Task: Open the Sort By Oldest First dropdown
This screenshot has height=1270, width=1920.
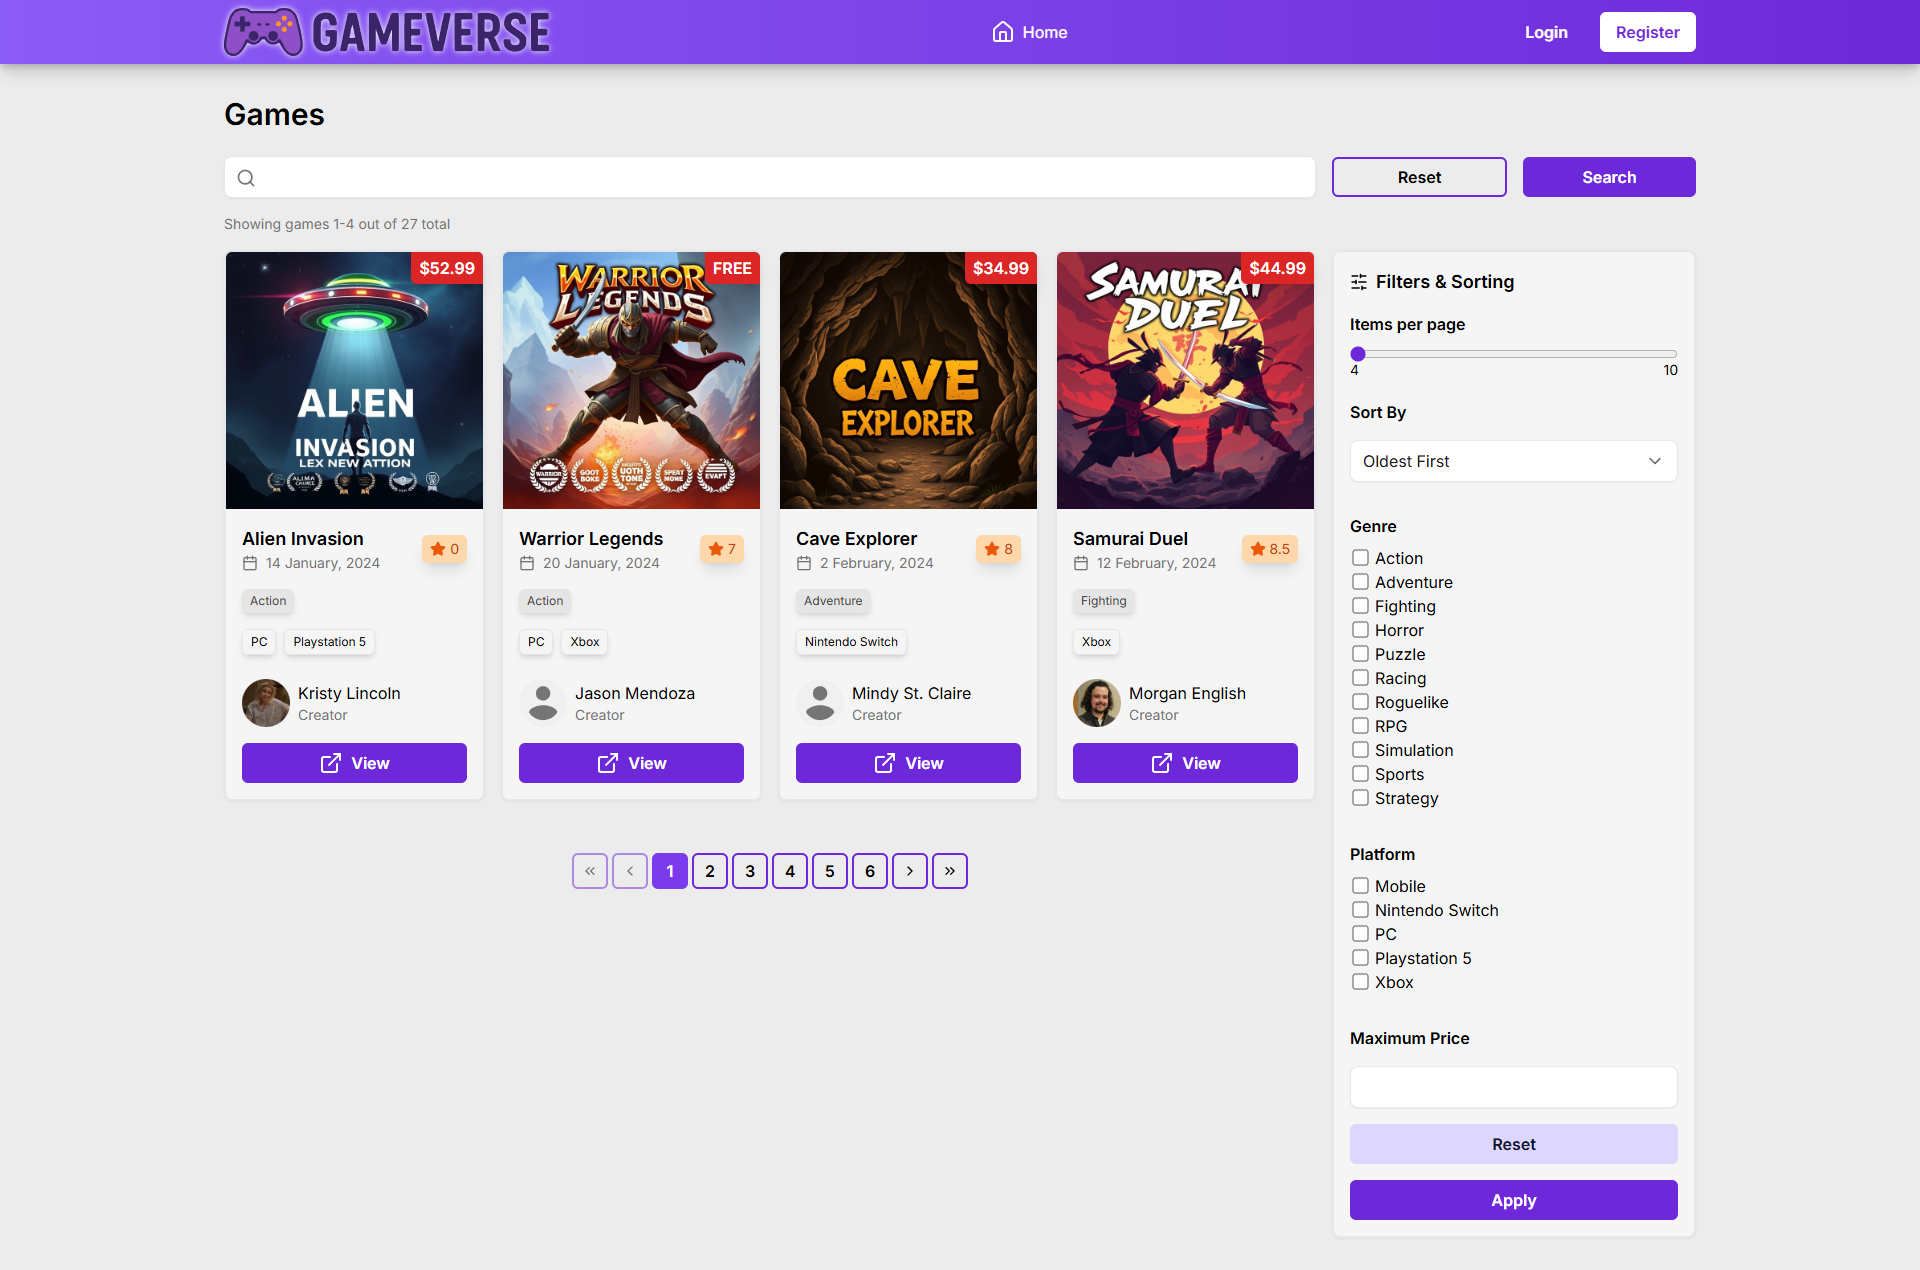Action: click(1513, 461)
